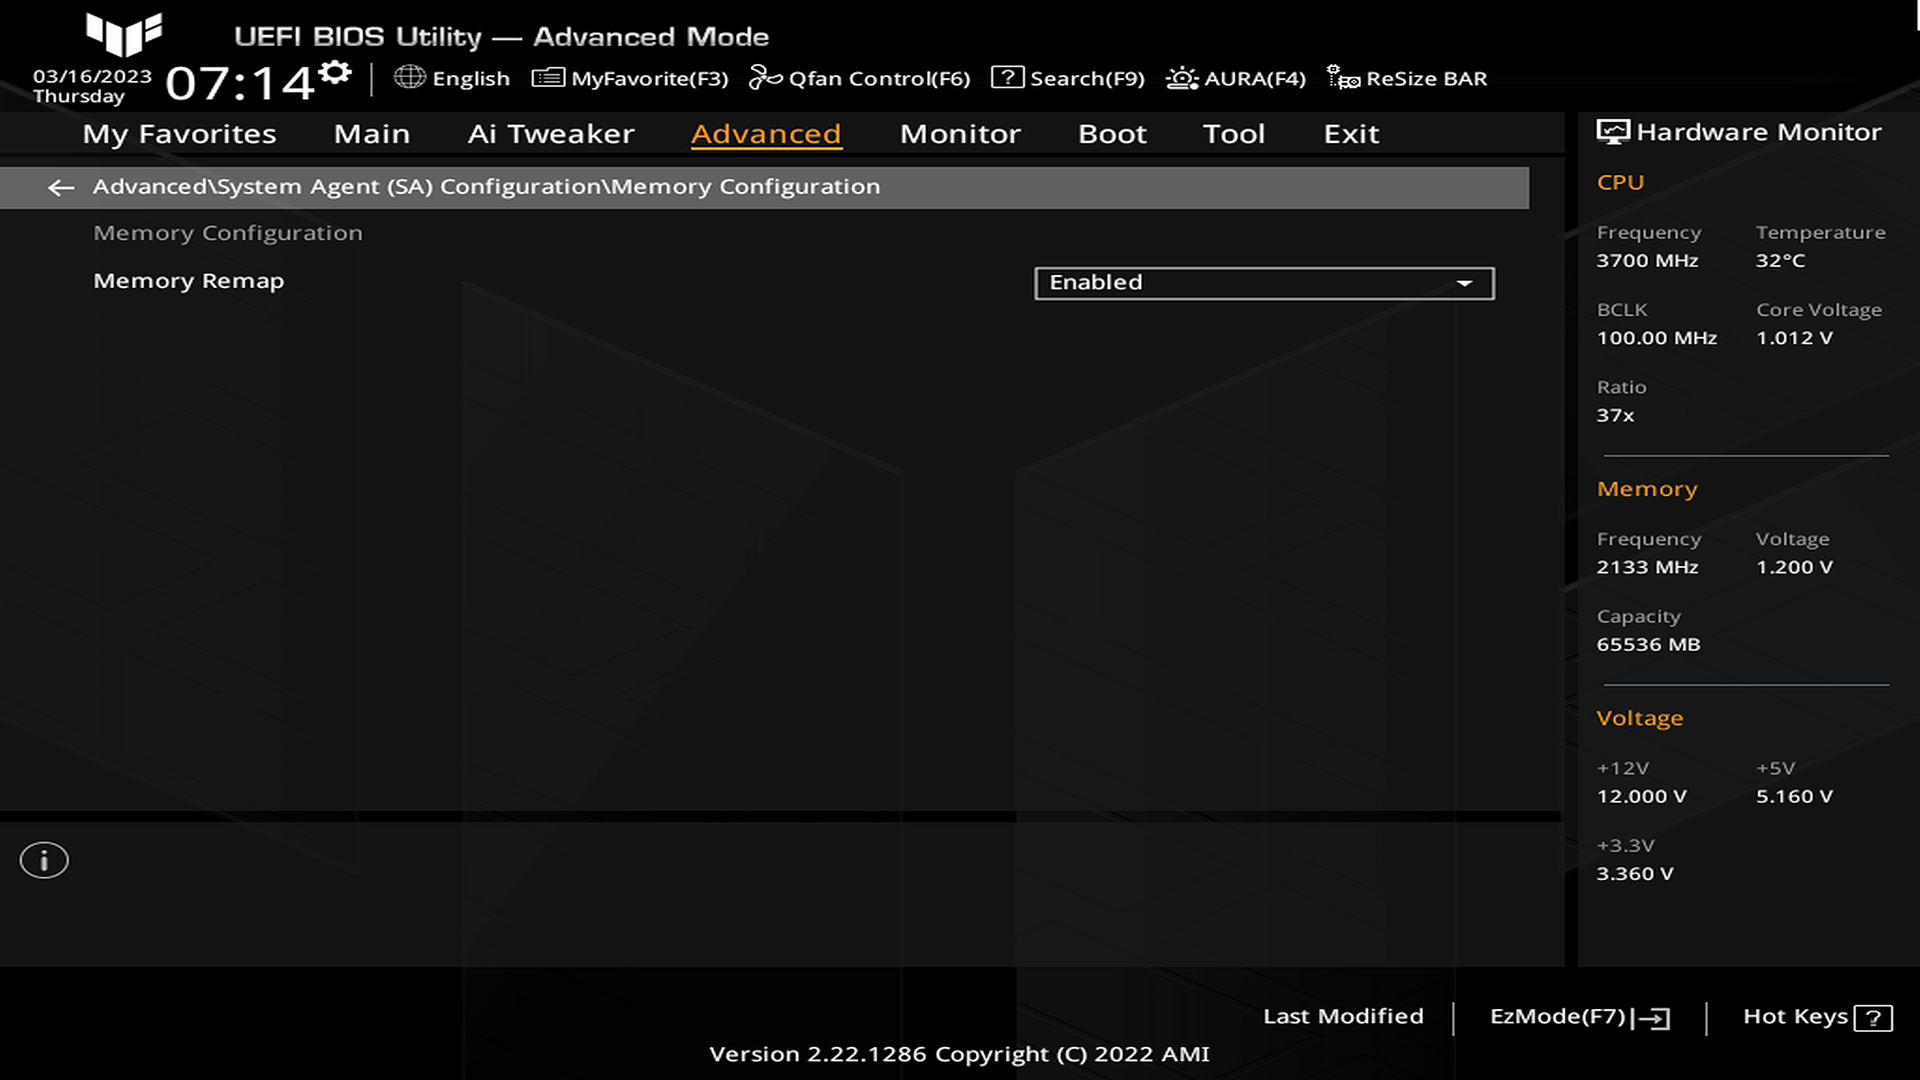Image resolution: width=1920 pixels, height=1080 pixels.
Task: Click the info icon in help panel
Action: (x=44, y=860)
